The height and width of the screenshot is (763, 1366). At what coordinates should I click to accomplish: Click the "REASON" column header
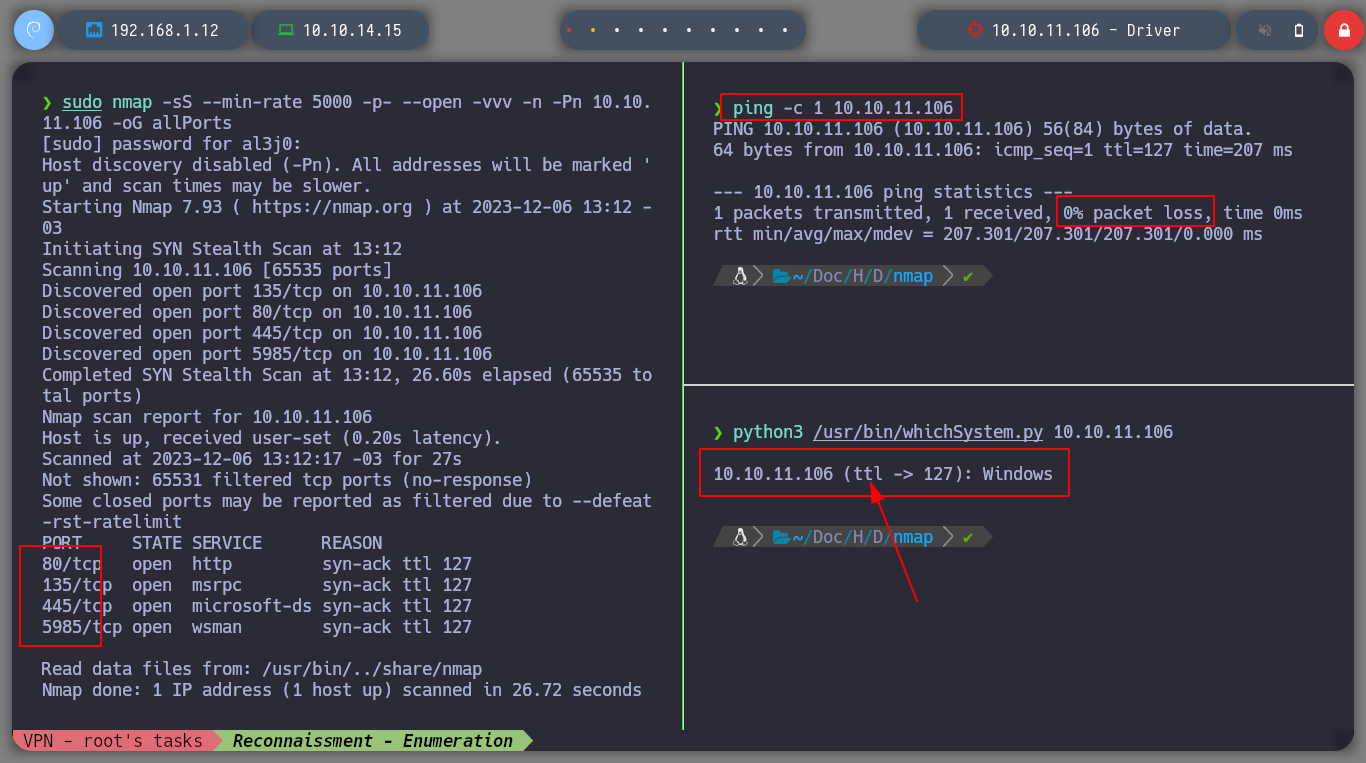[352, 543]
